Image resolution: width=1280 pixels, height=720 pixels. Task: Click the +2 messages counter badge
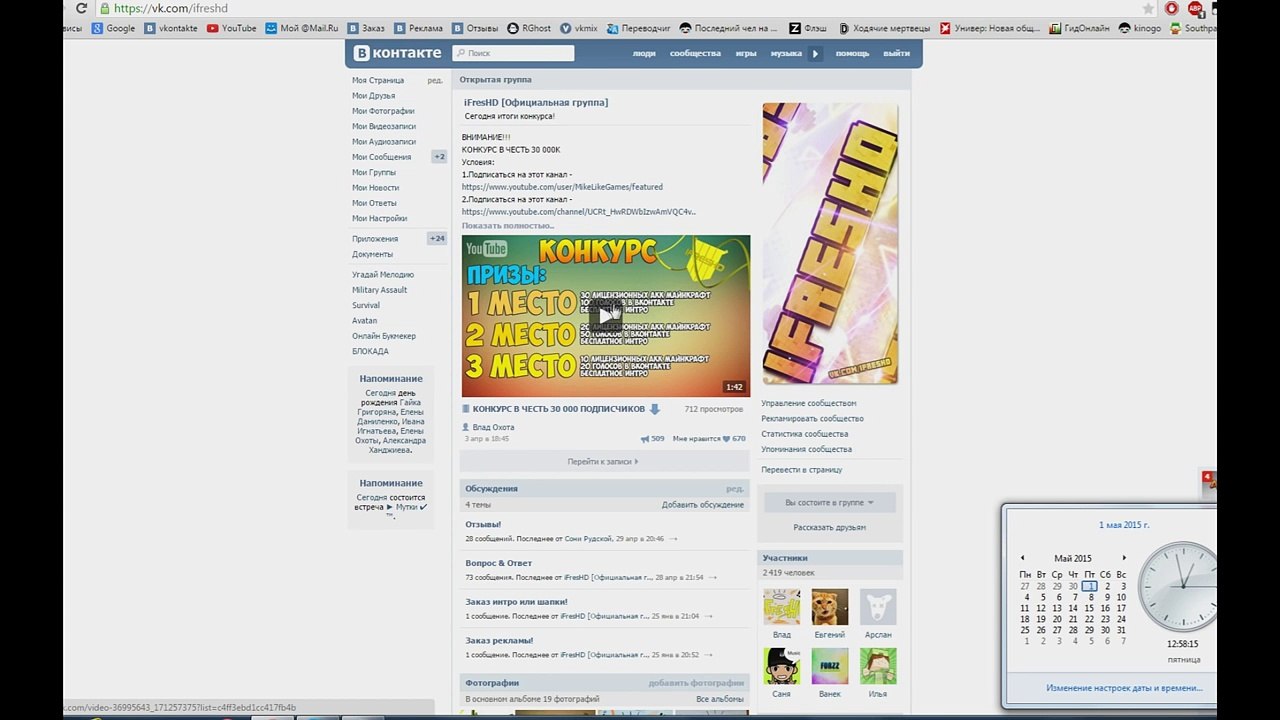tap(439, 157)
